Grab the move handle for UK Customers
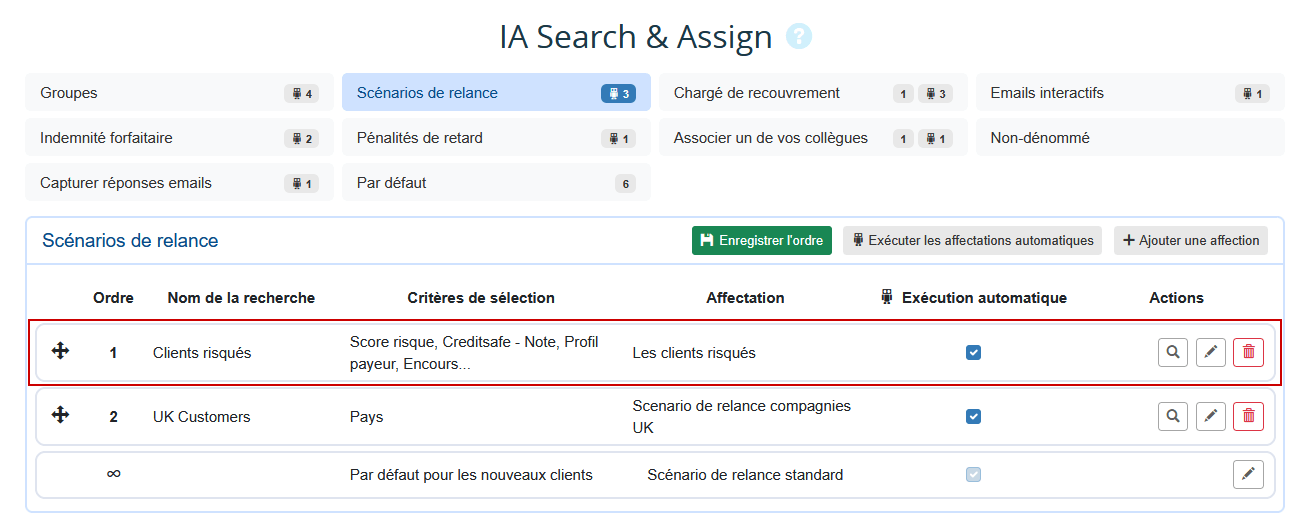Image resolution: width=1314 pixels, height=530 pixels. [x=60, y=415]
